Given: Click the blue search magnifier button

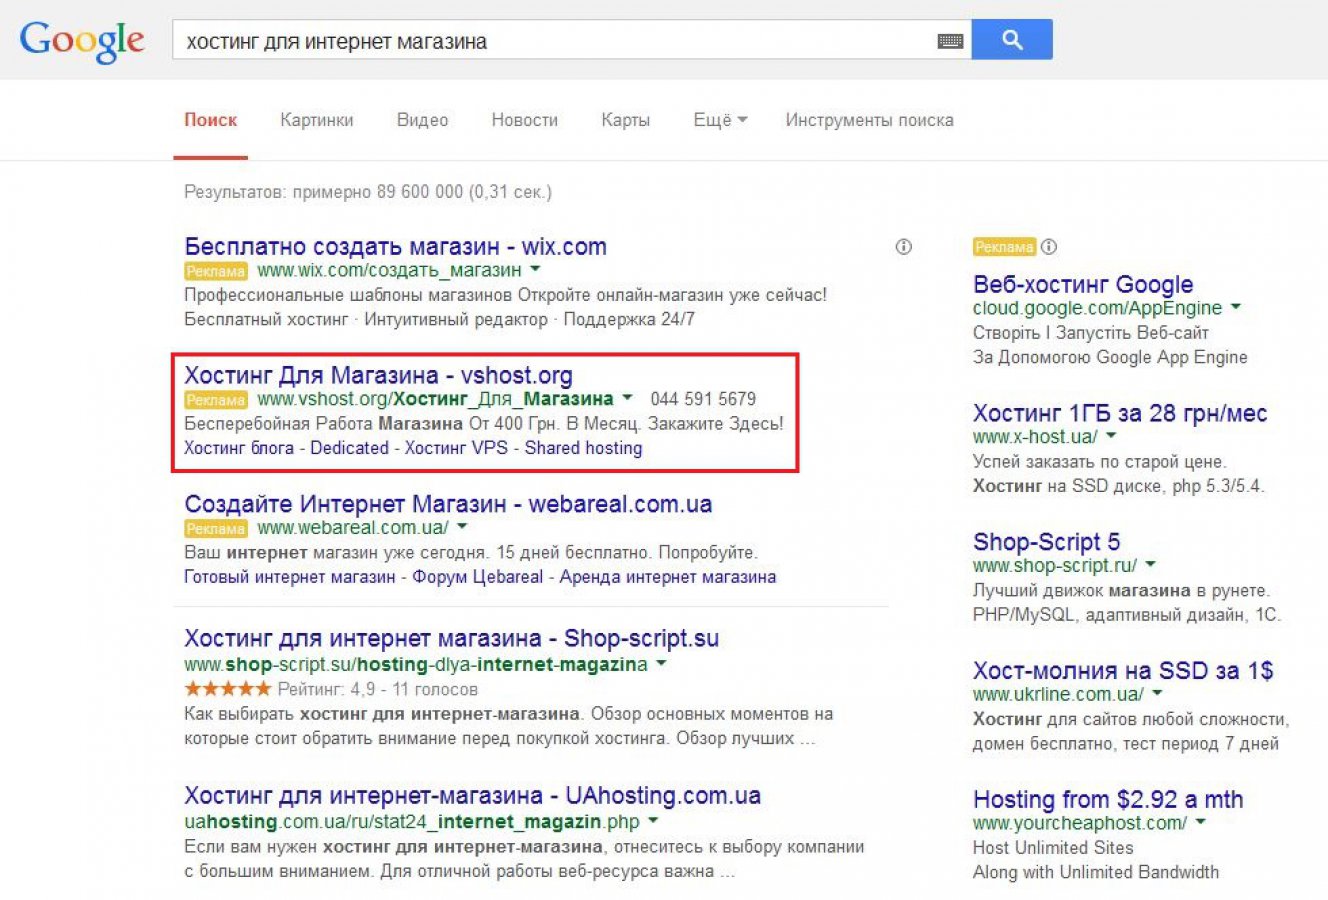Looking at the screenshot, I should [1012, 40].
